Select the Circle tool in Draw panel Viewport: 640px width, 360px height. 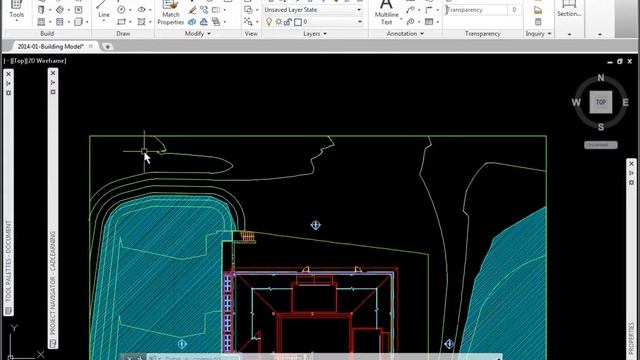pyautogui.click(x=121, y=9)
